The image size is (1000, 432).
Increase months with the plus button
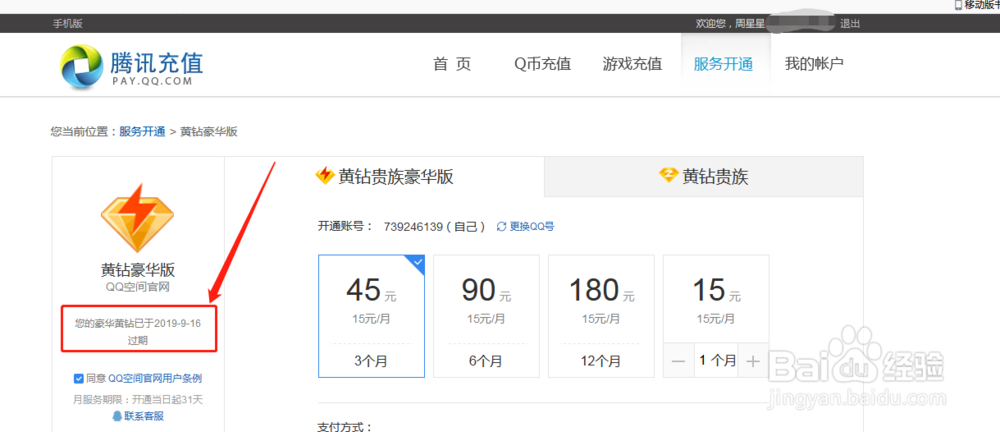[x=753, y=361]
